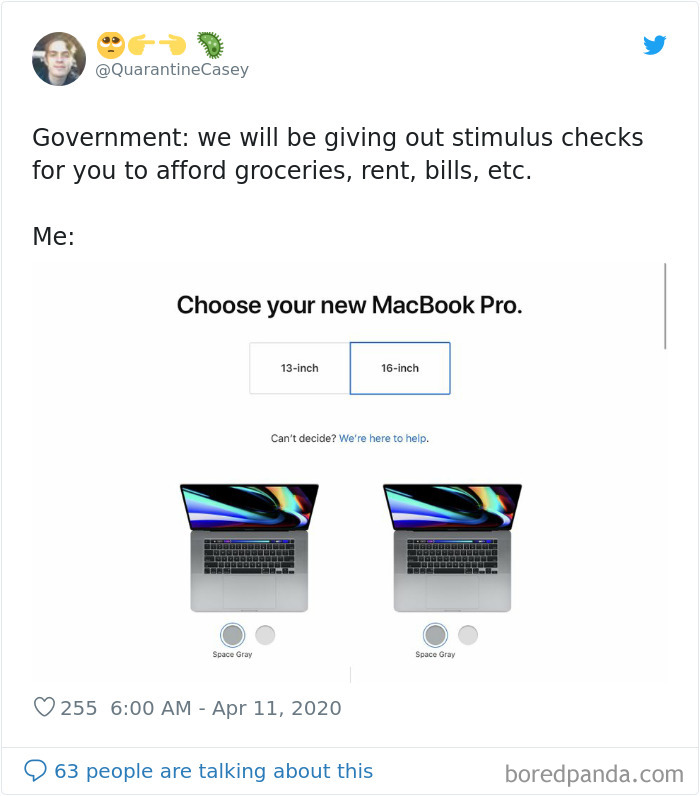Click the pleading face emoji in display name

tap(111, 45)
